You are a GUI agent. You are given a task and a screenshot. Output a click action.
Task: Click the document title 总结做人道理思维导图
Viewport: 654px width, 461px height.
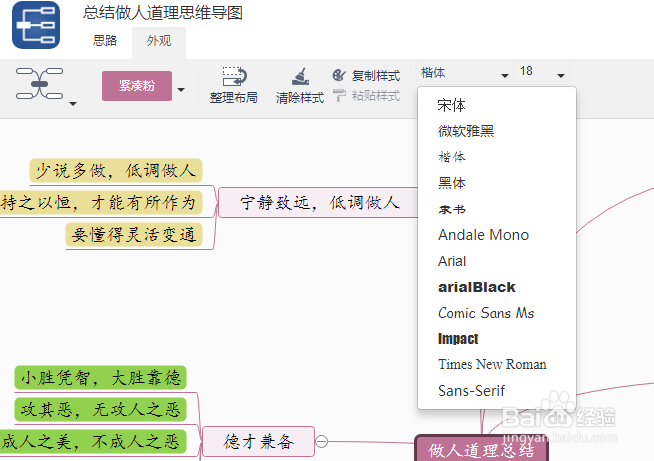click(163, 13)
